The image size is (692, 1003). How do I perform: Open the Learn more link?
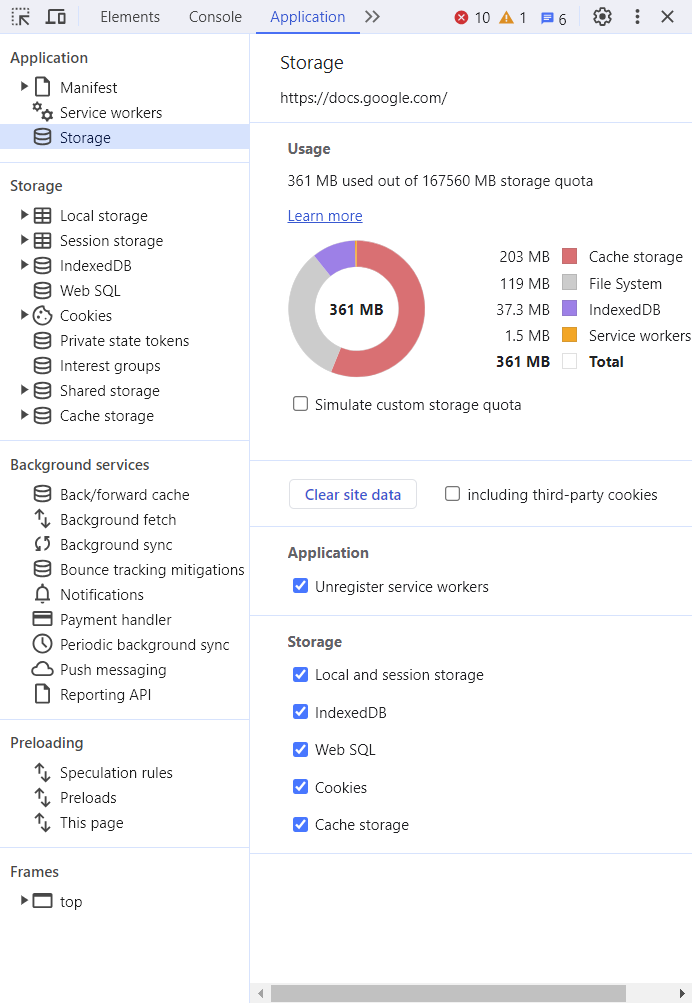coord(325,216)
